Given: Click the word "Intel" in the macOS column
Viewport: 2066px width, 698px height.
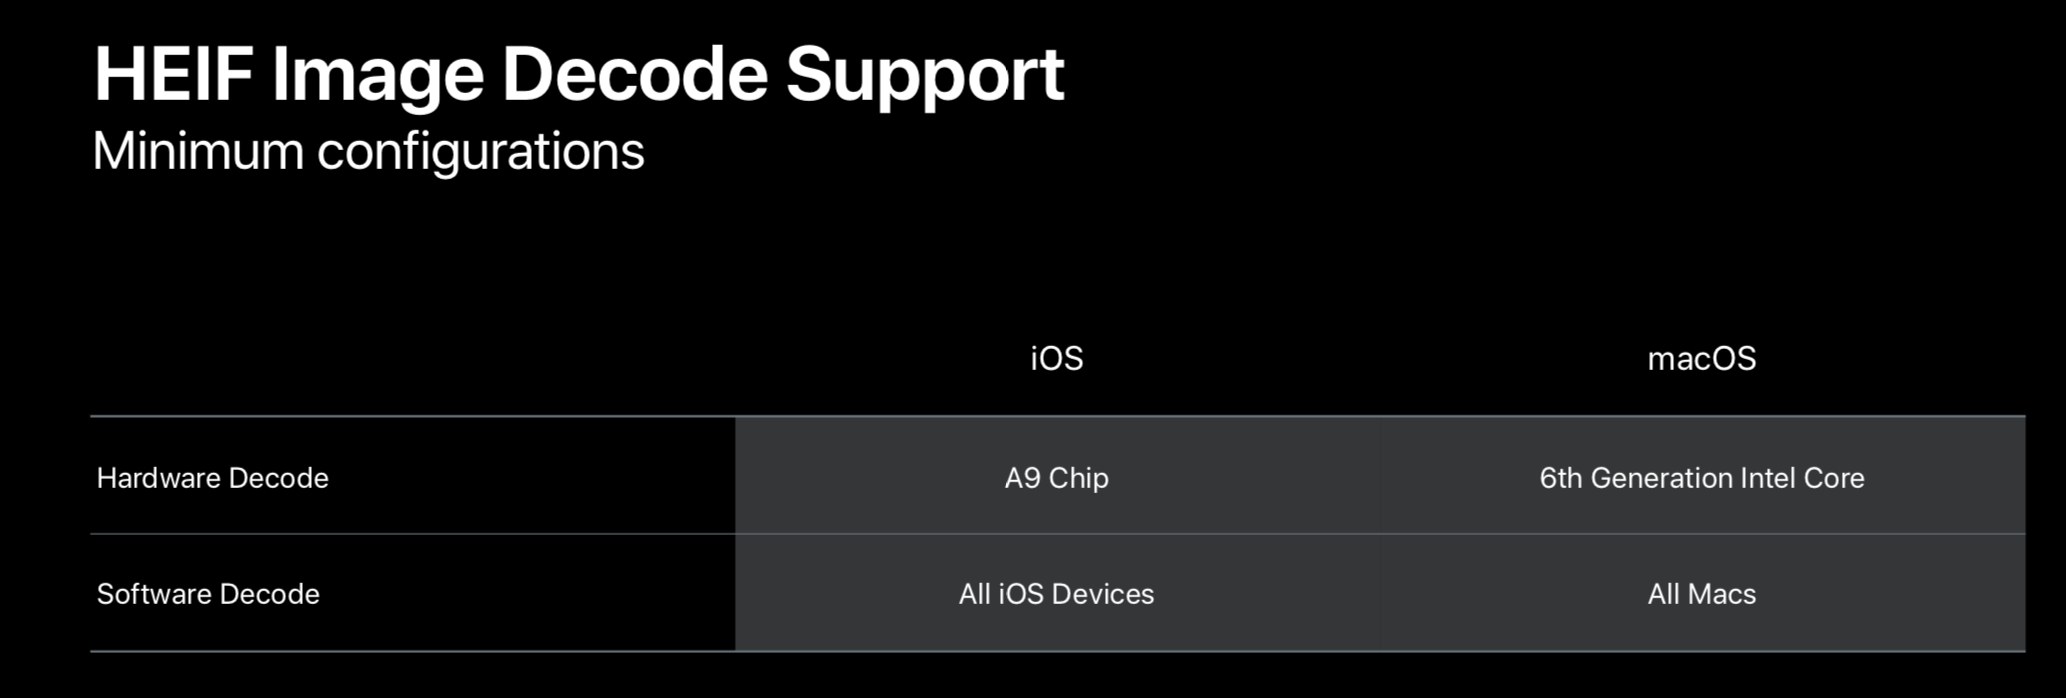Looking at the screenshot, I should click(1768, 478).
